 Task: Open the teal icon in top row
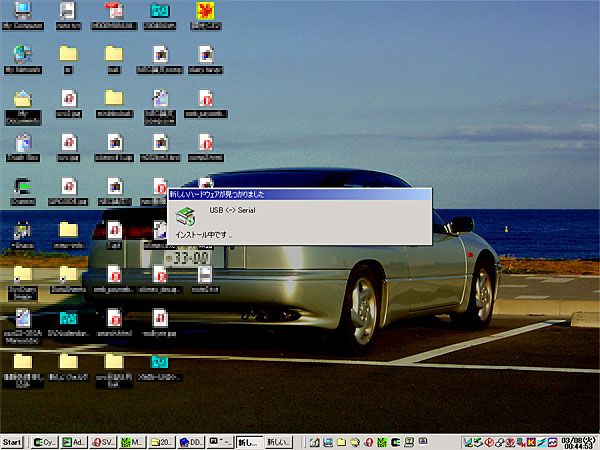[x=158, y=12]
